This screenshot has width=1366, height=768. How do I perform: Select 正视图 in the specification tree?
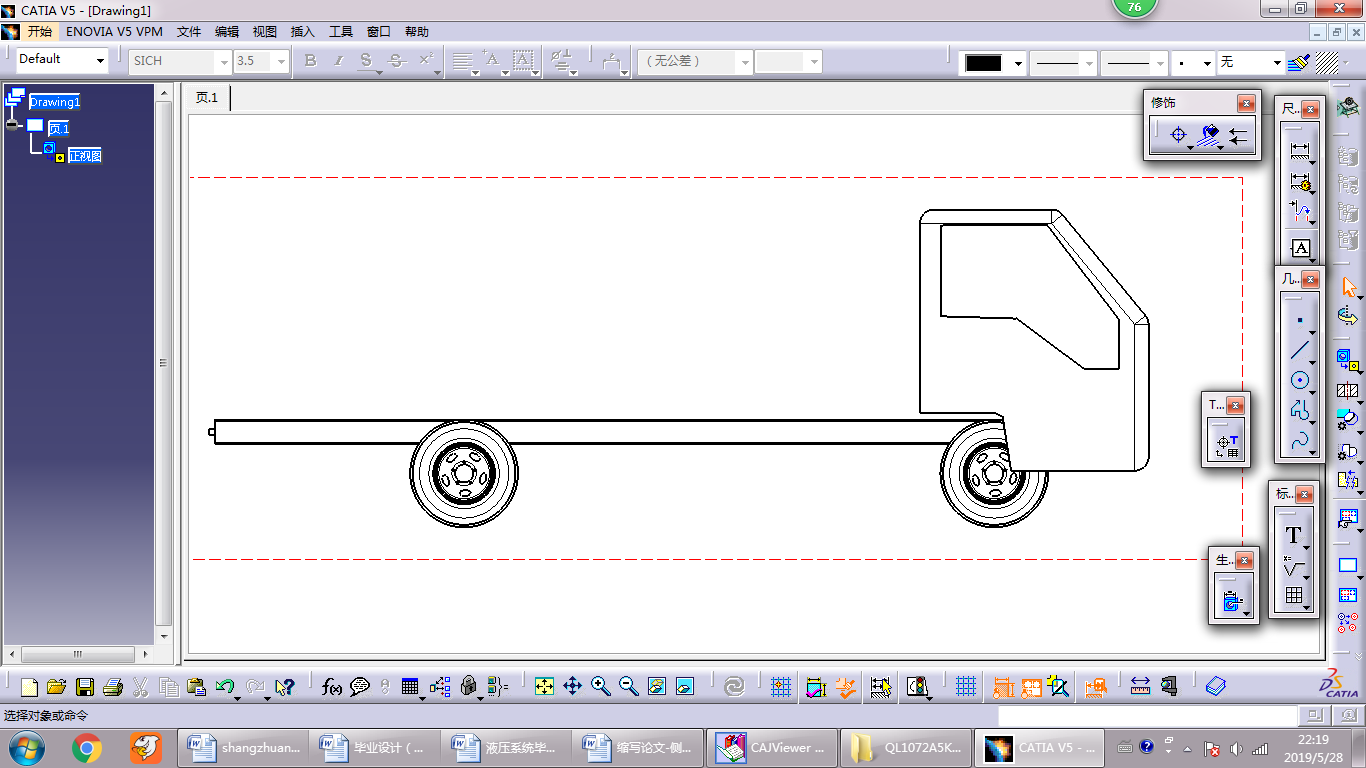coord(85,156)
